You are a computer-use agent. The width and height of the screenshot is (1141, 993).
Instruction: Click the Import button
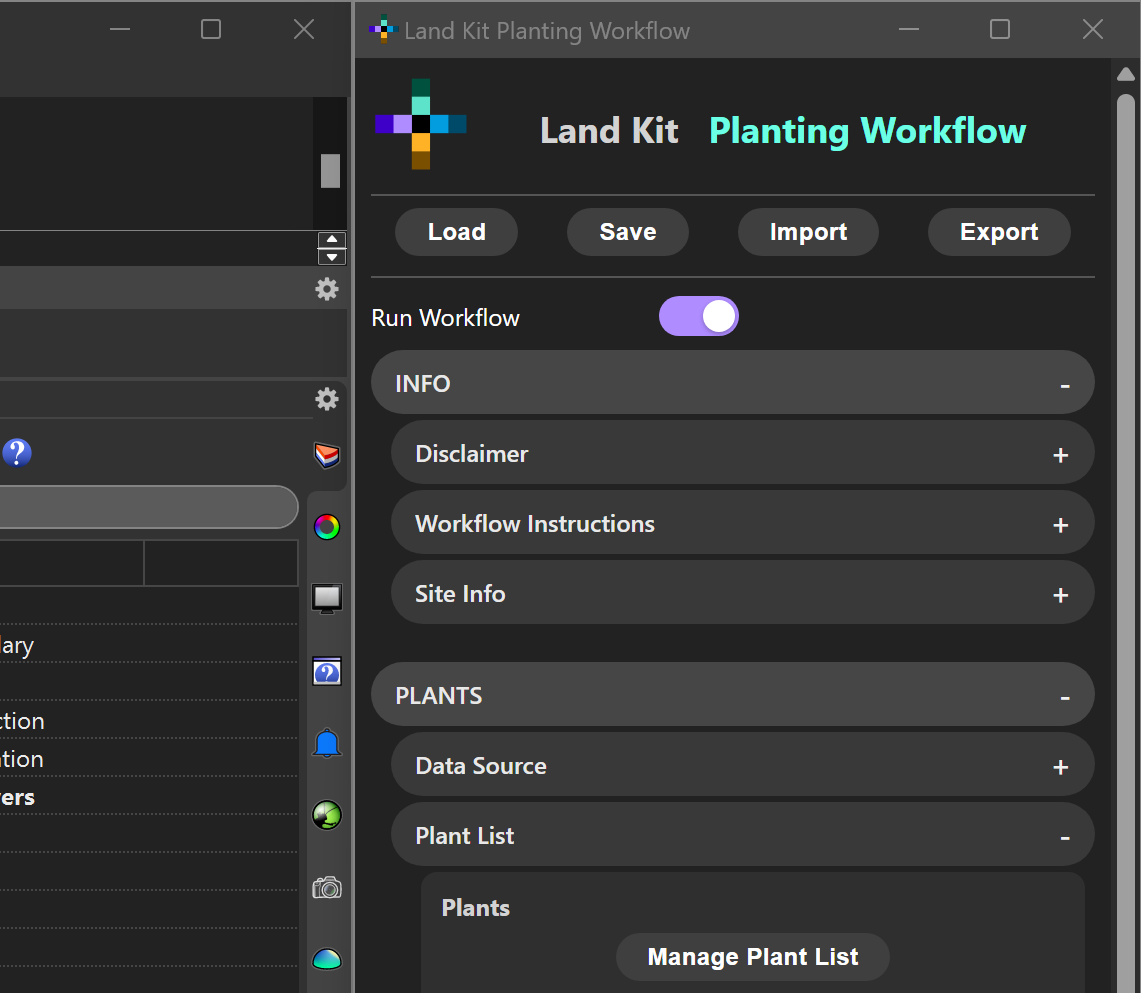pos(808,232)
